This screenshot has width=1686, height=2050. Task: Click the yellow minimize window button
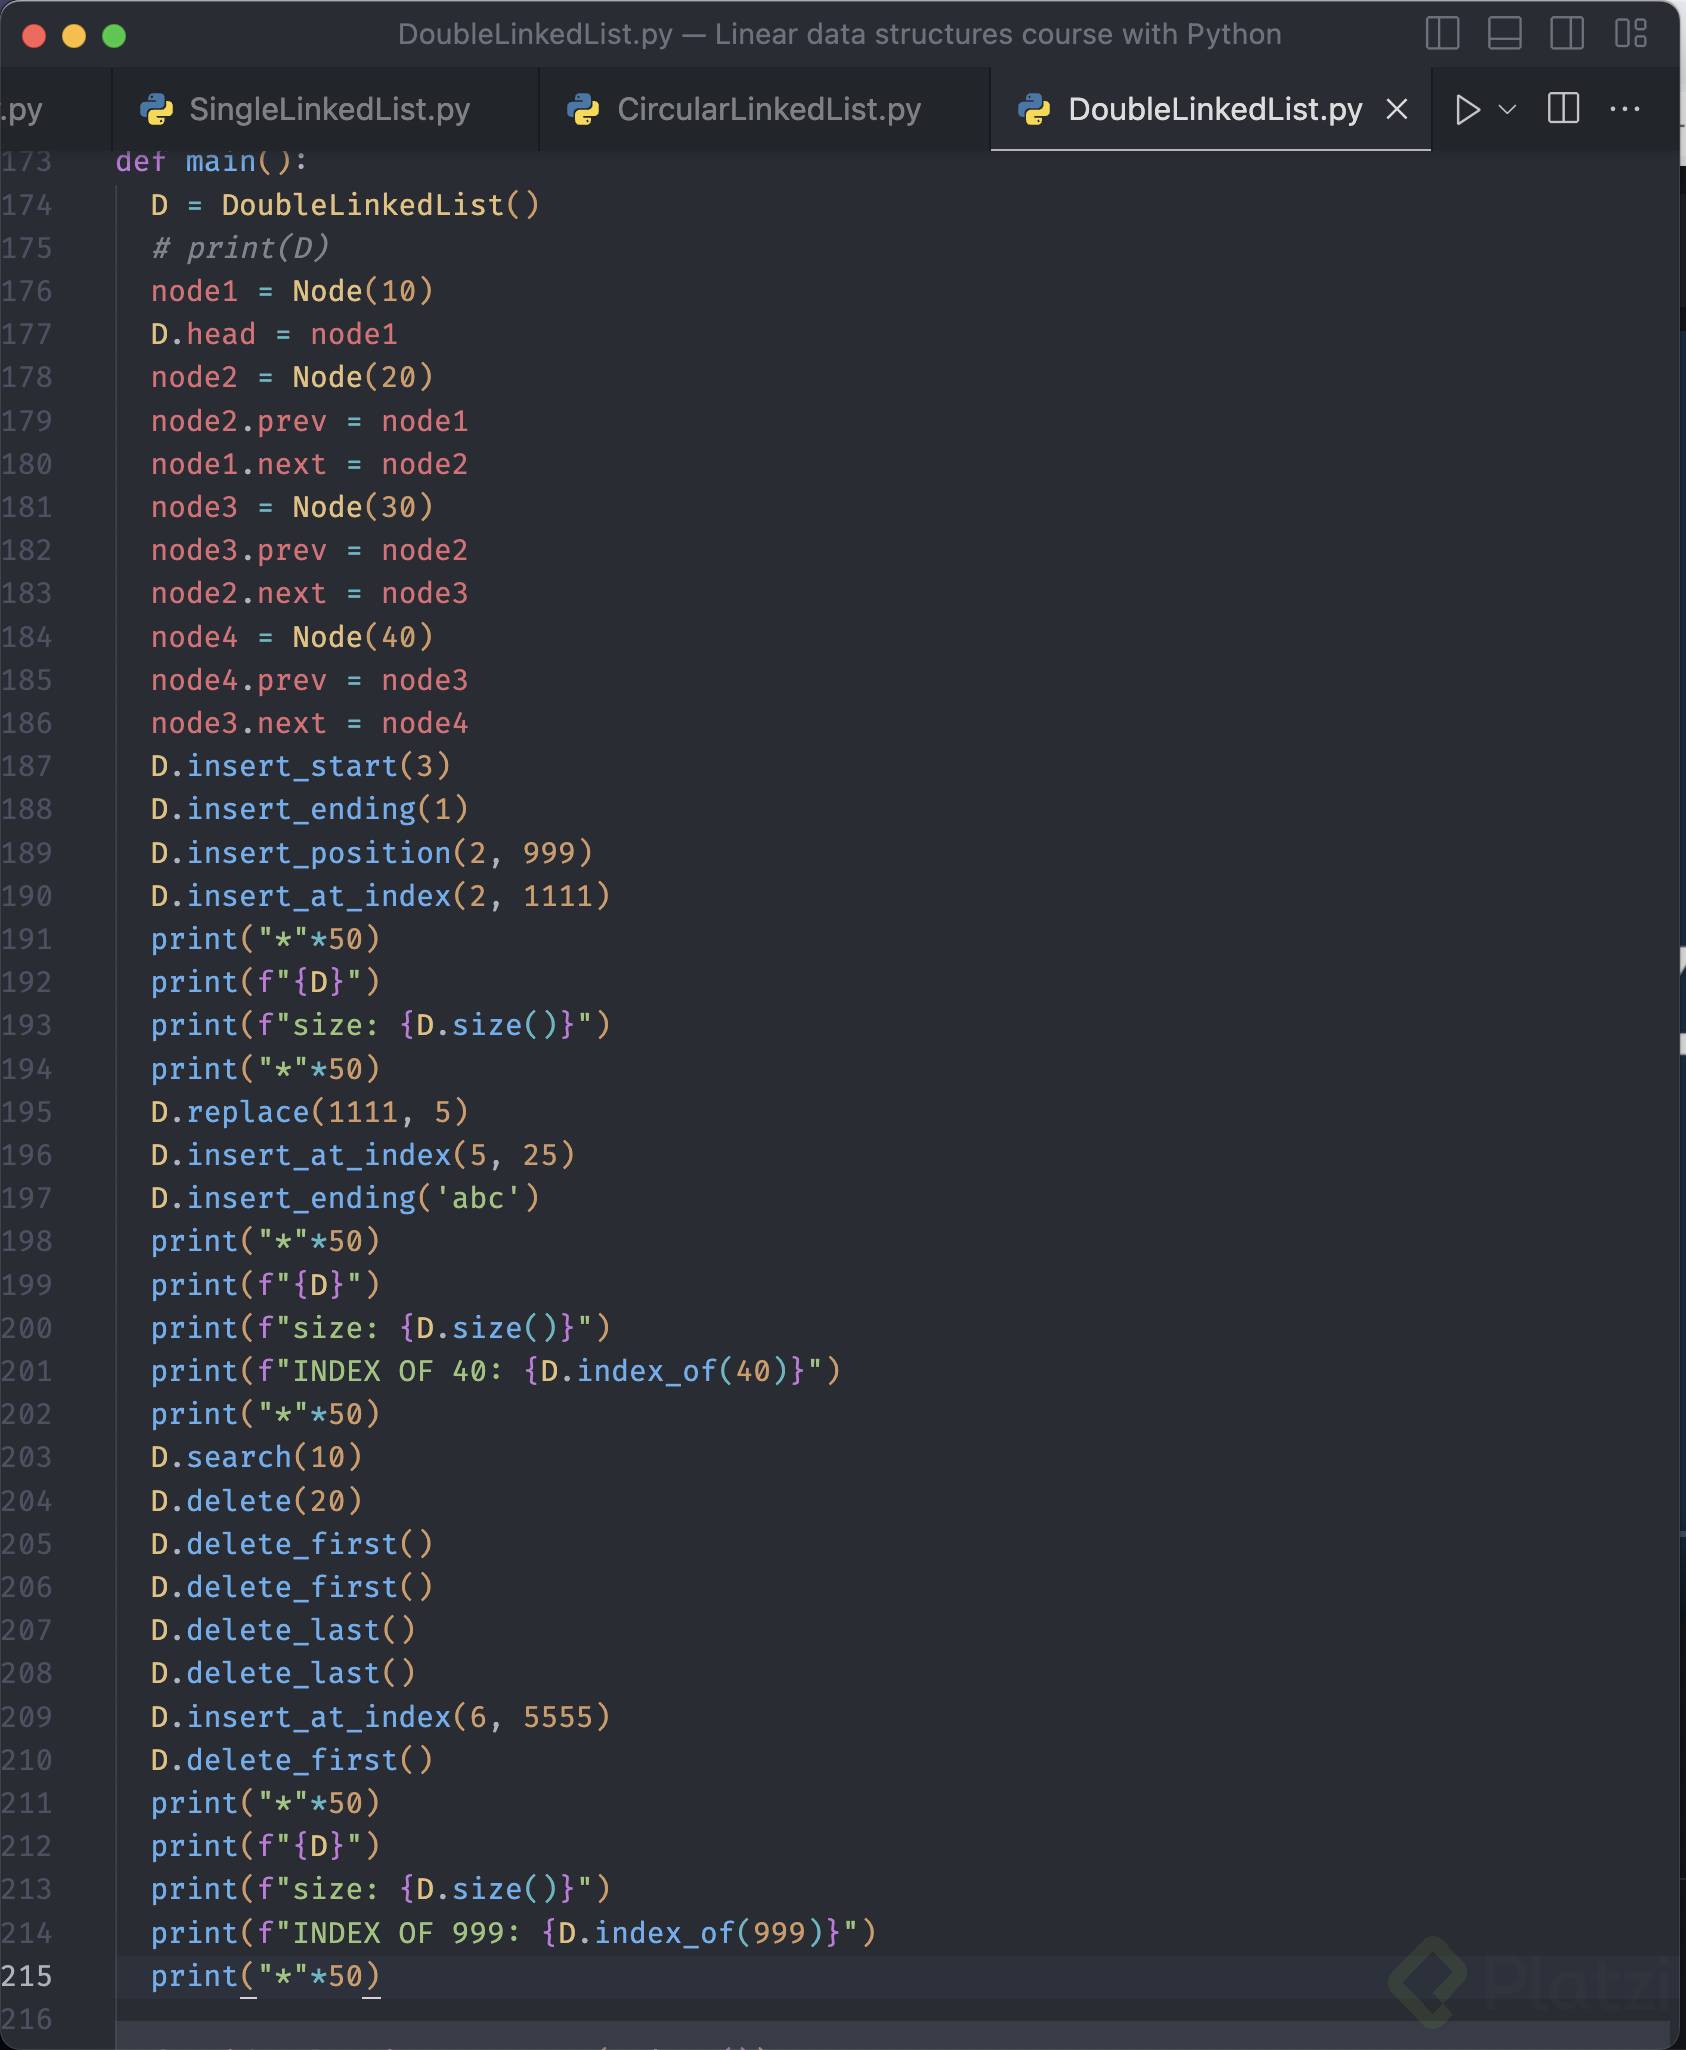tap(74, 36)
